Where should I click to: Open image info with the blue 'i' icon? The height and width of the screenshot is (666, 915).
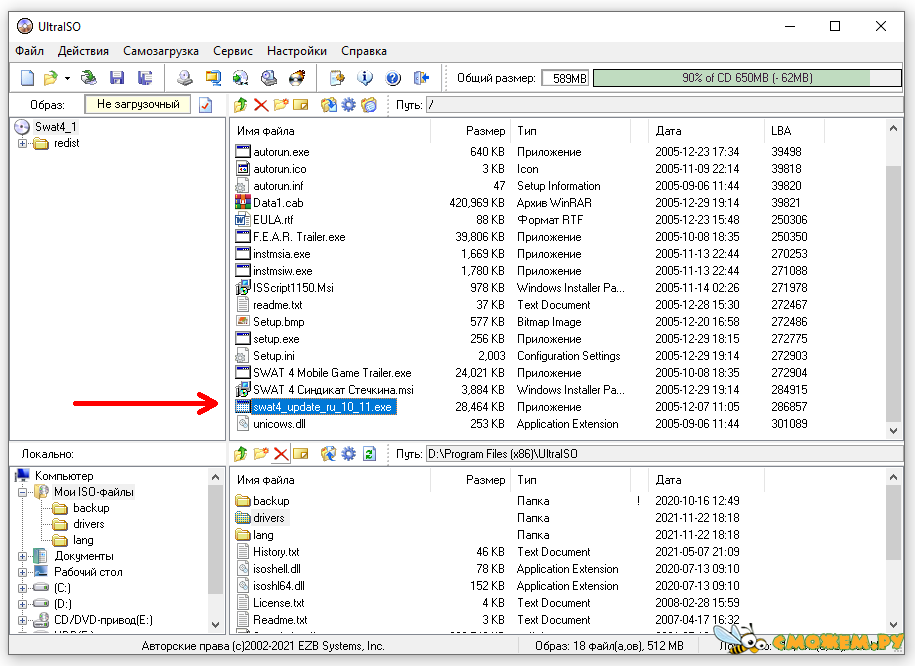coord(365,78)
